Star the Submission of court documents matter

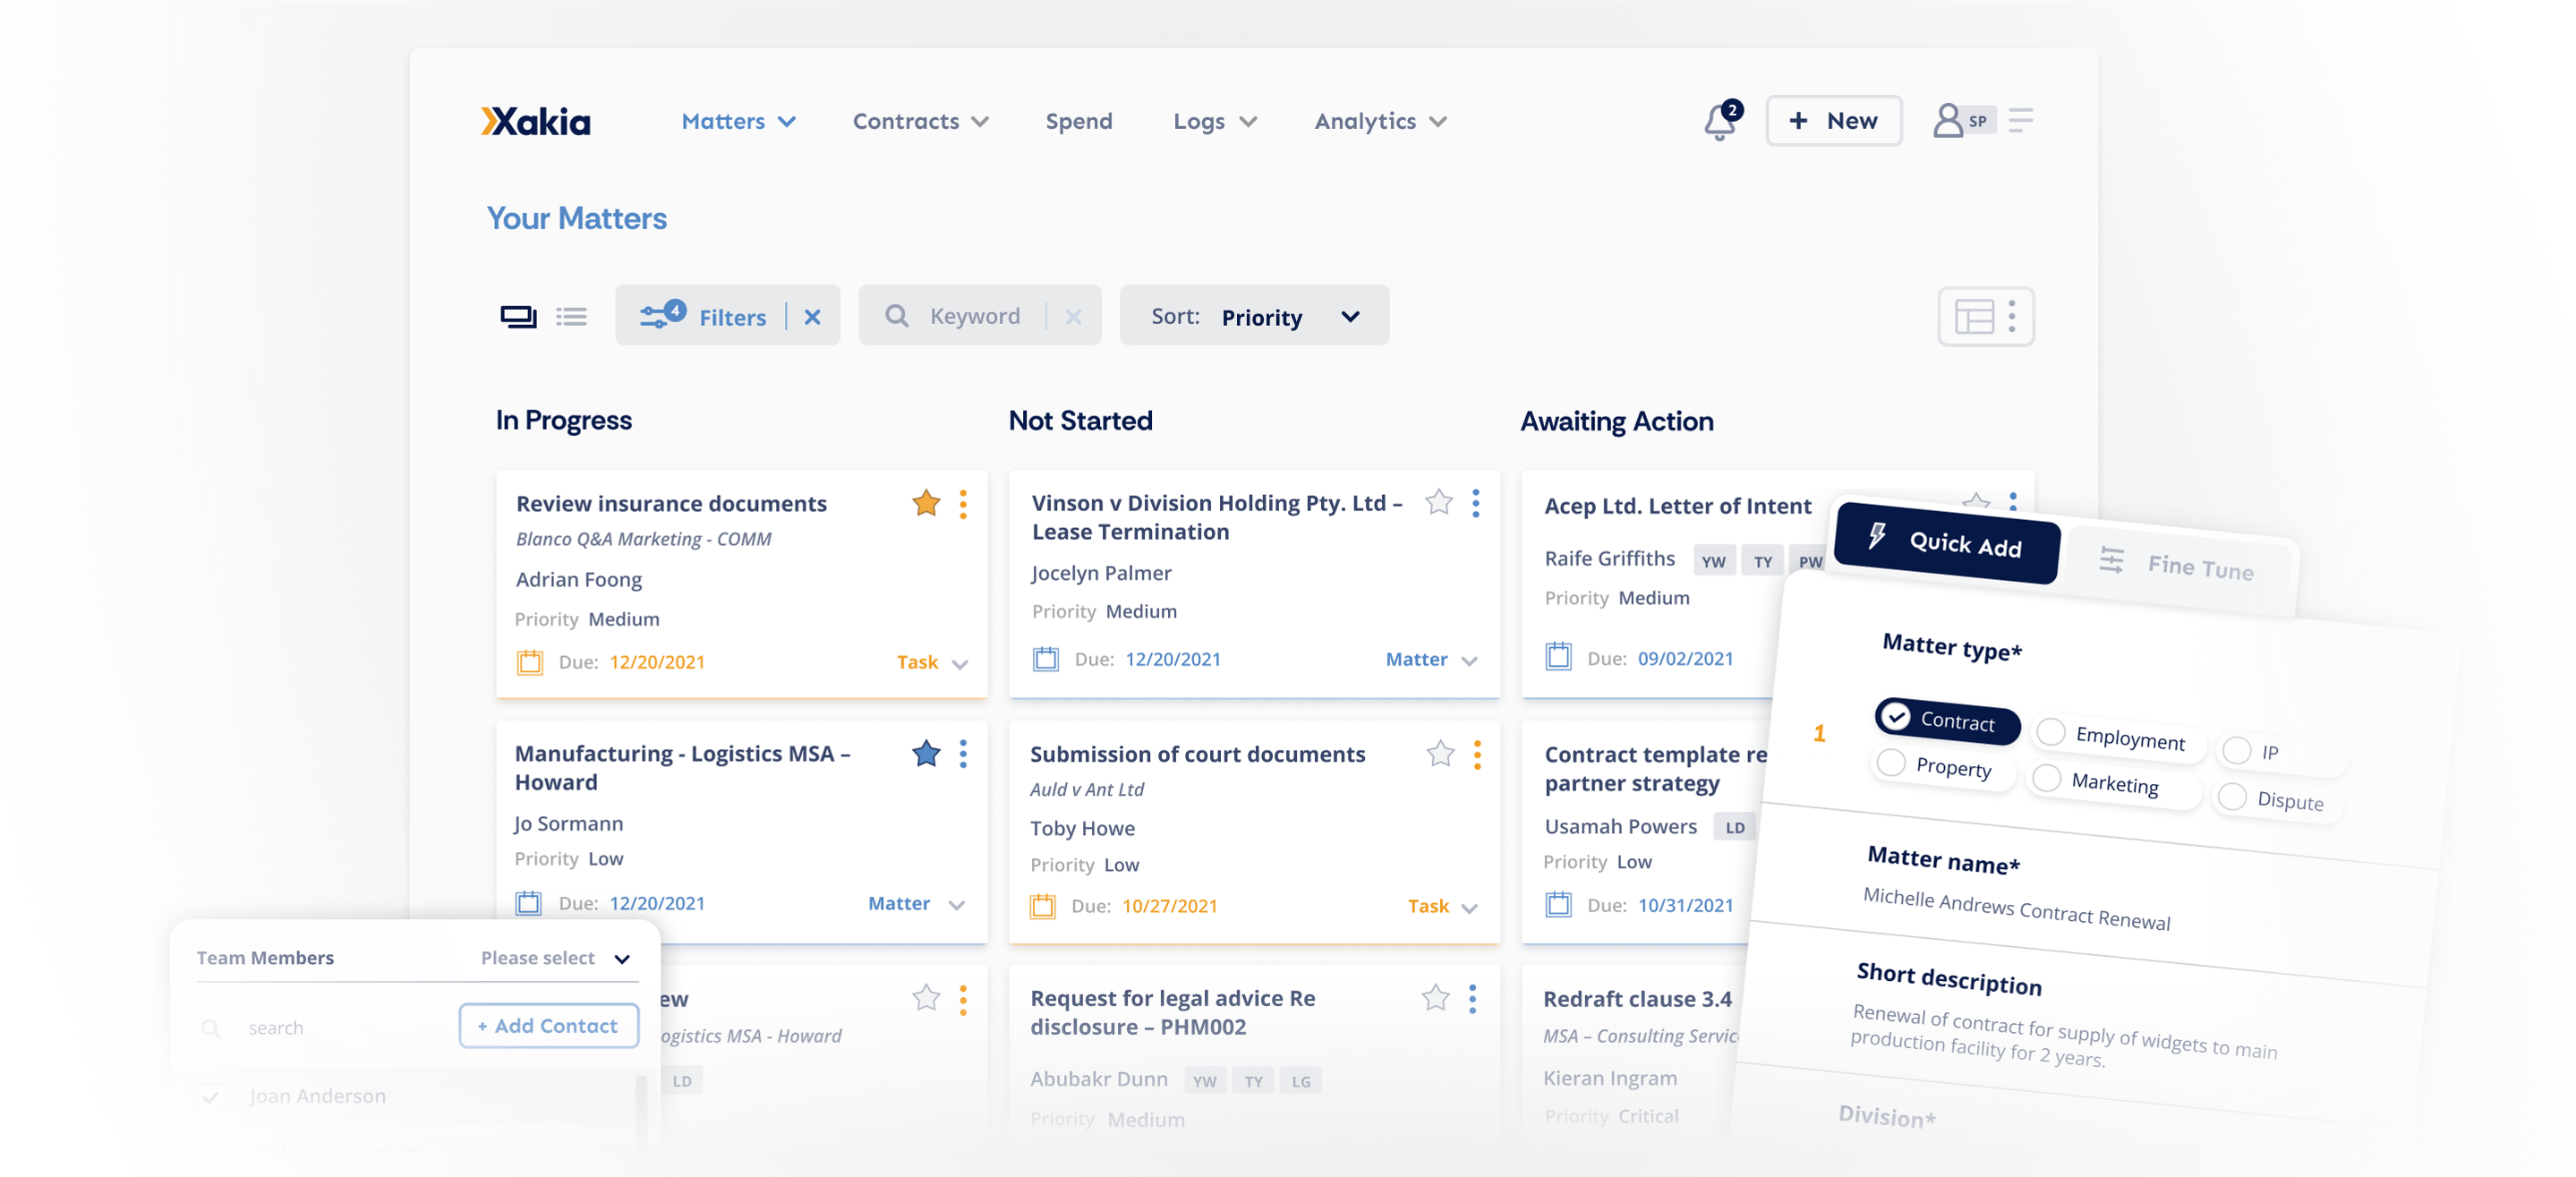[x=1440, y=754]
